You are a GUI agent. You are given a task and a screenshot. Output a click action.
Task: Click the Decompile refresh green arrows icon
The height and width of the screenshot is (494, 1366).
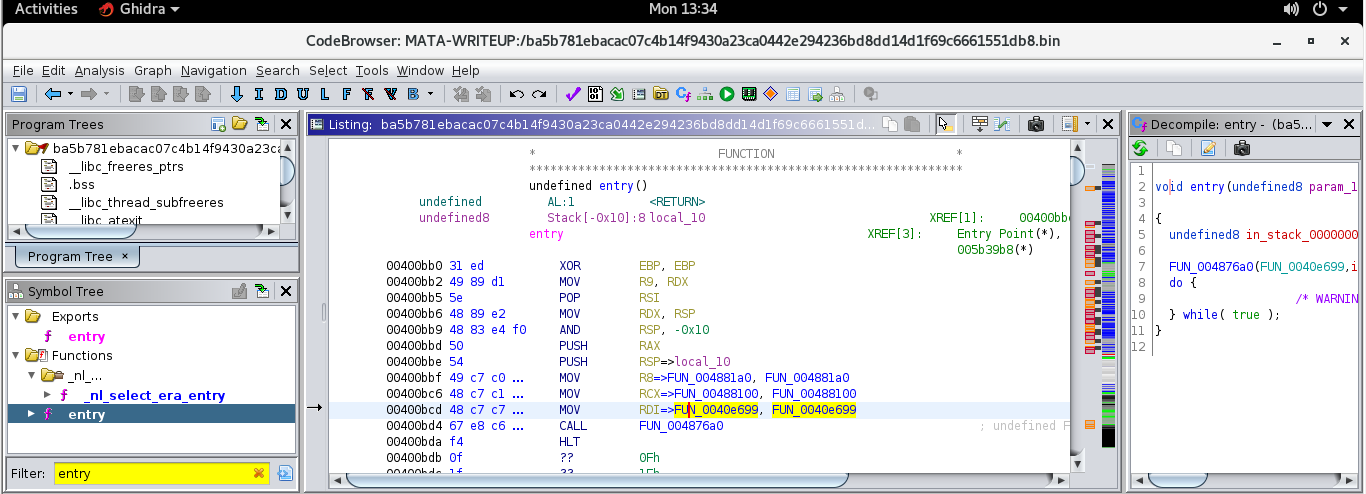click(x=1140, y=149)
